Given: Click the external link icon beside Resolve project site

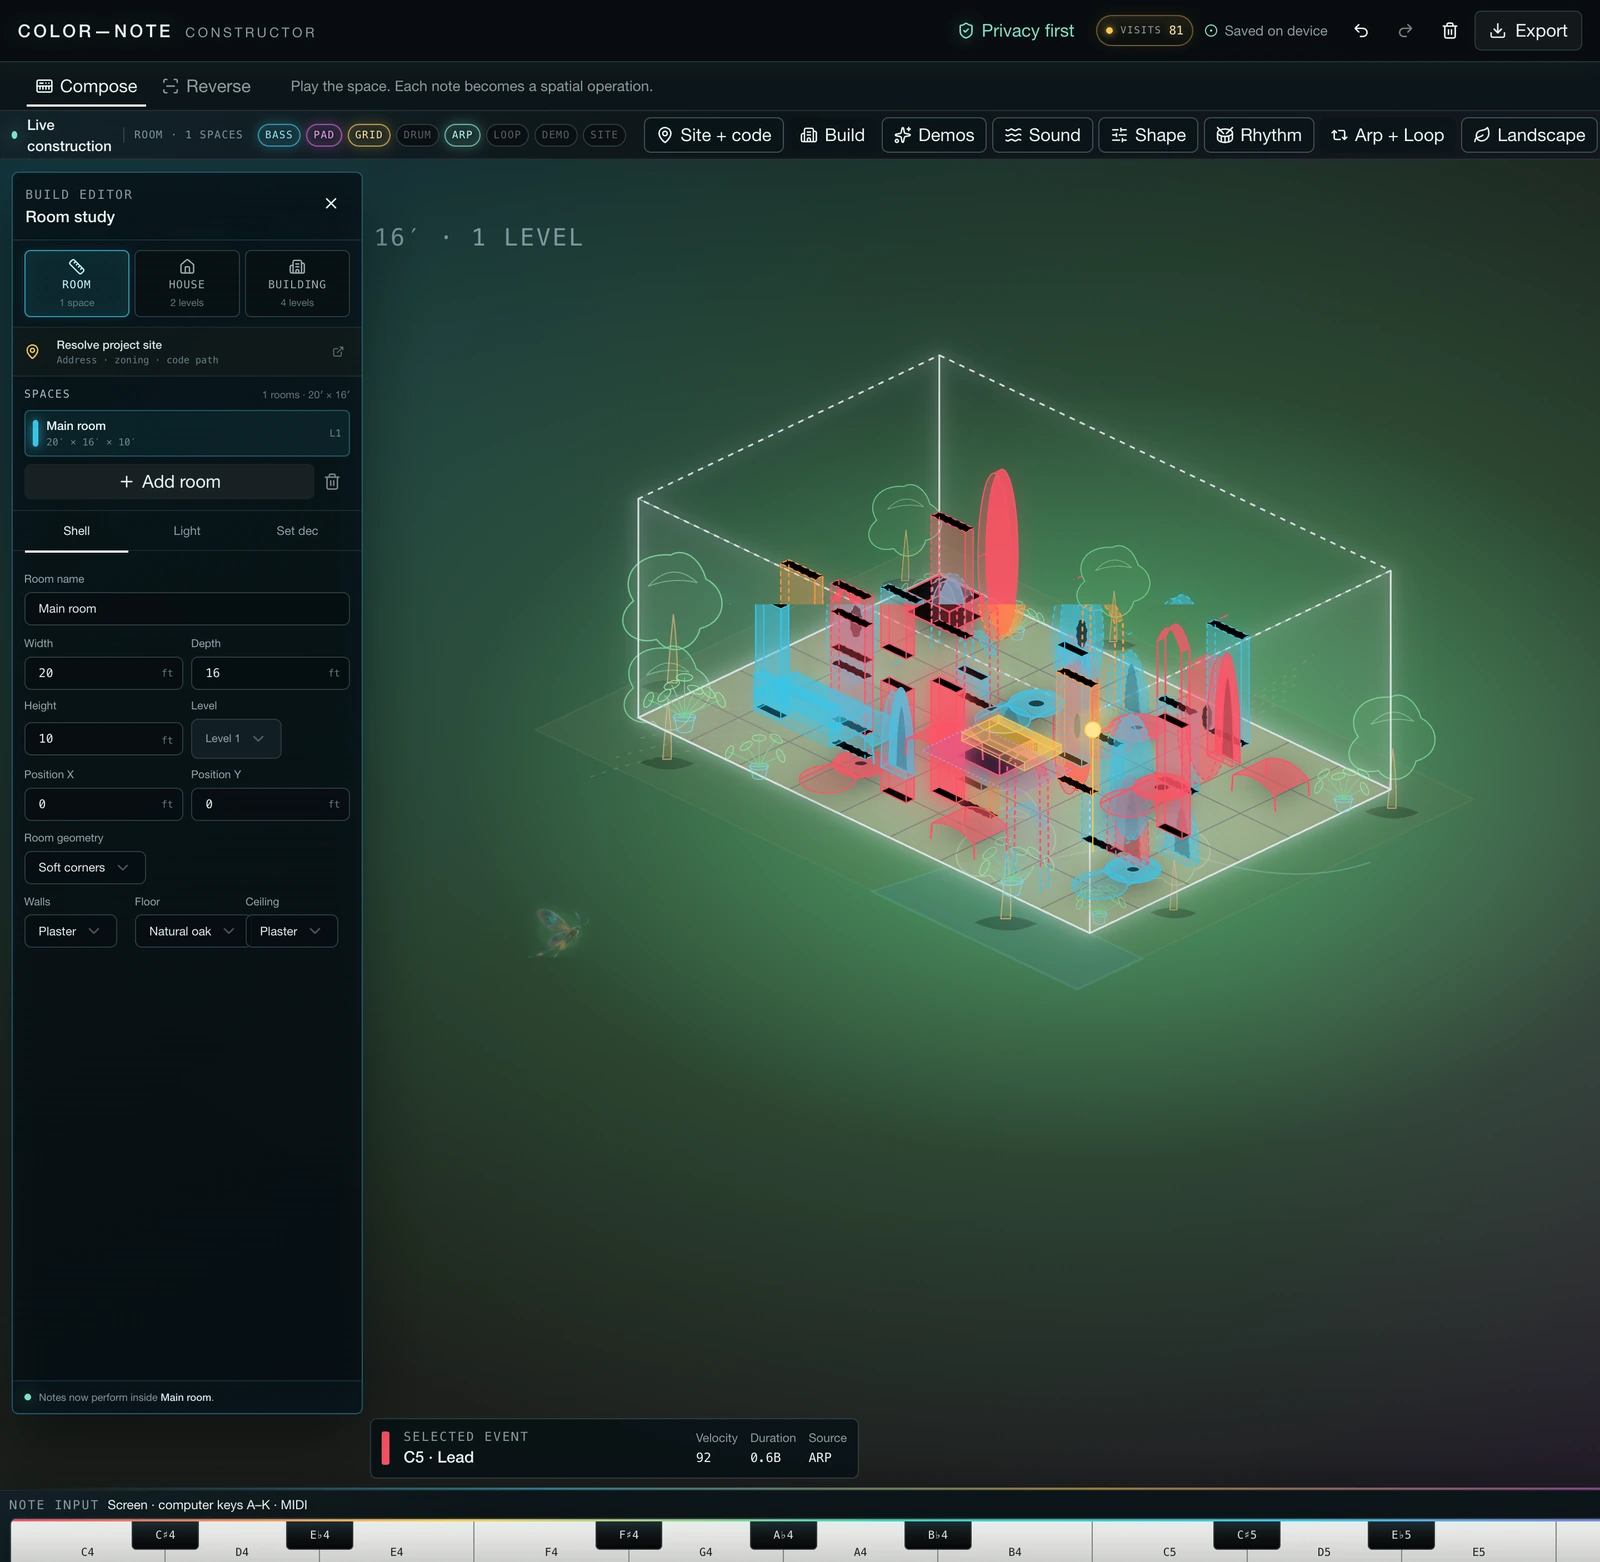Looking at the screenshot, I should [x=338, y=351].
